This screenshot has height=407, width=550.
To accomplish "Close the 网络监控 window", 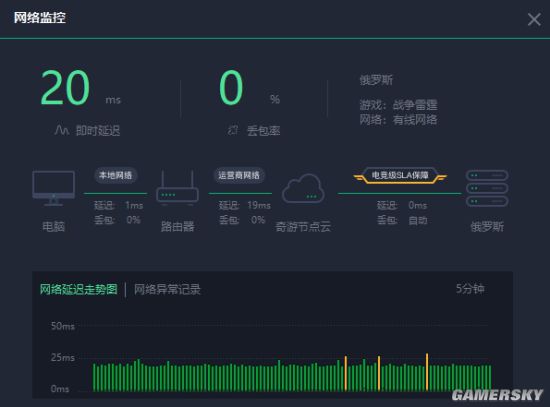I will click(534, 19).
